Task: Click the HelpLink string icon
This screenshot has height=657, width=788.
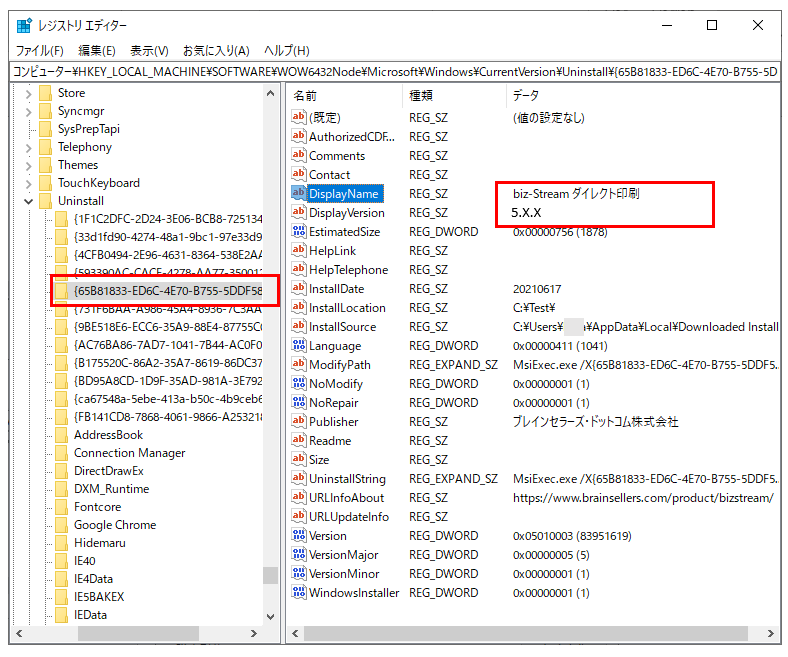Action: tap(299, 250)
